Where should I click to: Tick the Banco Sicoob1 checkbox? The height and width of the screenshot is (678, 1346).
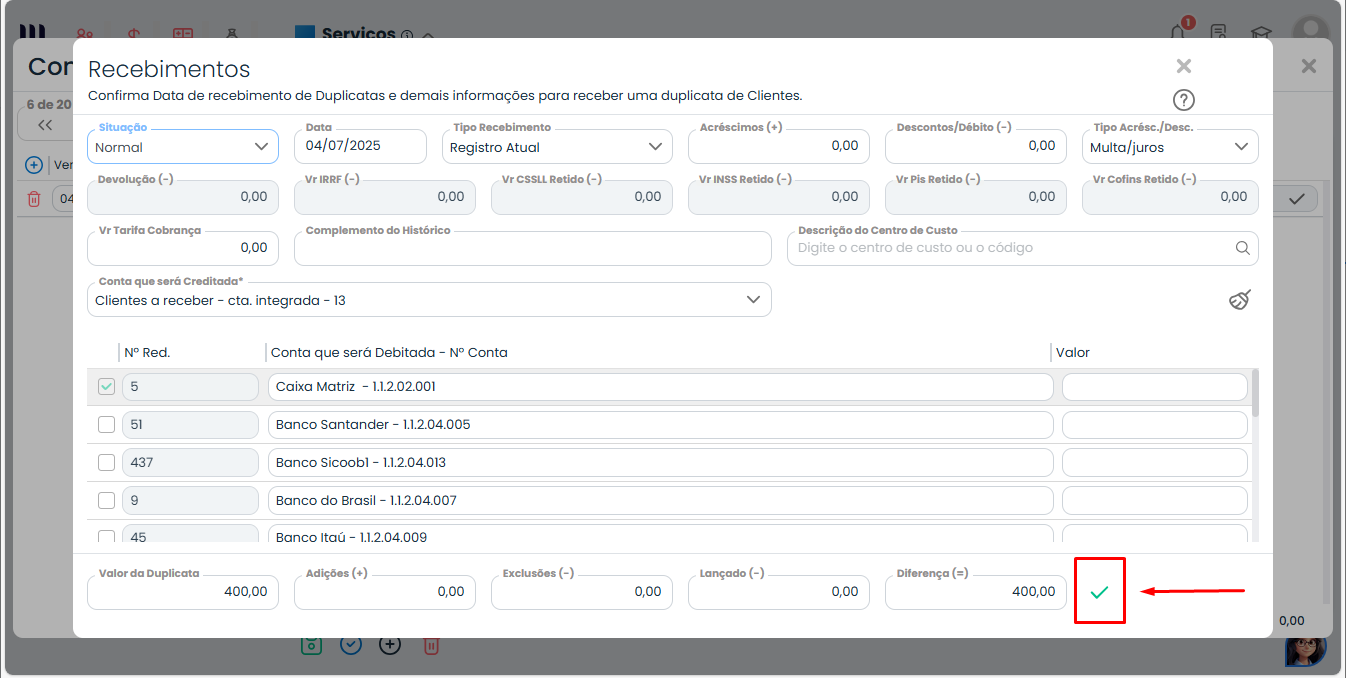point(106,462)
